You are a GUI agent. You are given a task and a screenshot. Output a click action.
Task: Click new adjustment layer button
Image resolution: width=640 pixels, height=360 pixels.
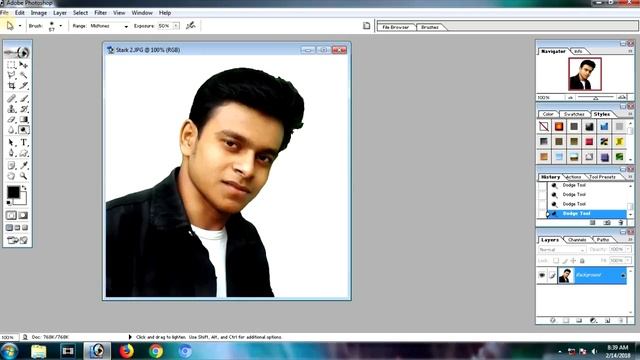click(x=593, y=321)
